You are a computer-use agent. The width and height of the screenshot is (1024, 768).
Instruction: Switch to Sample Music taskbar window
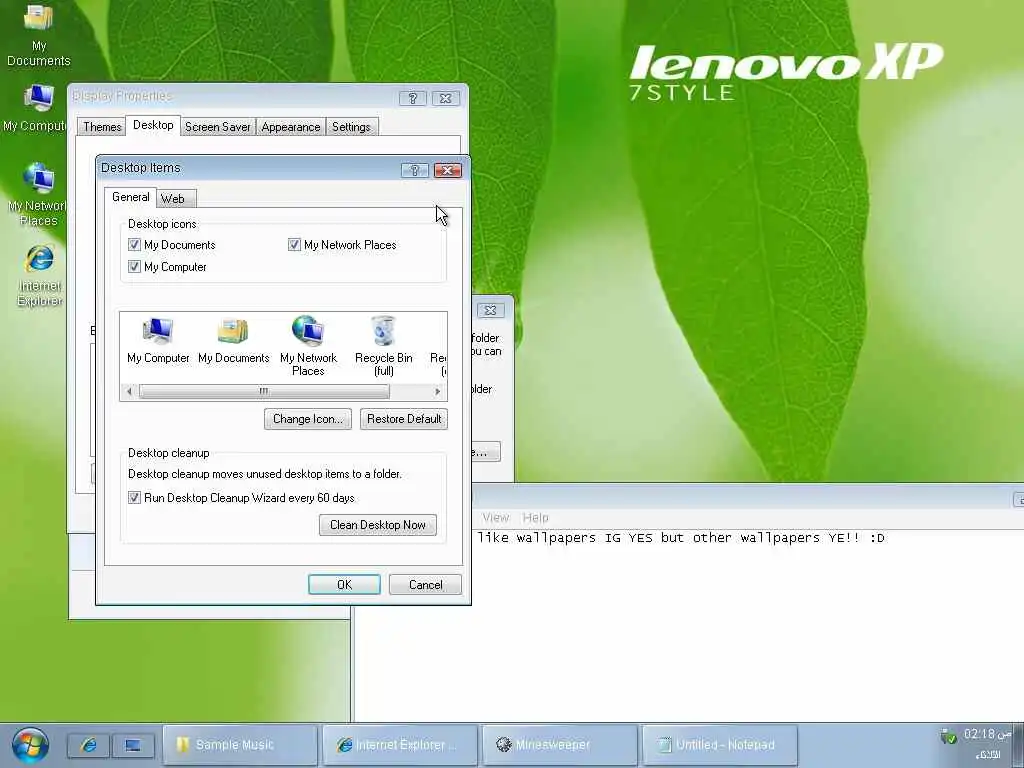pos(239,744)
